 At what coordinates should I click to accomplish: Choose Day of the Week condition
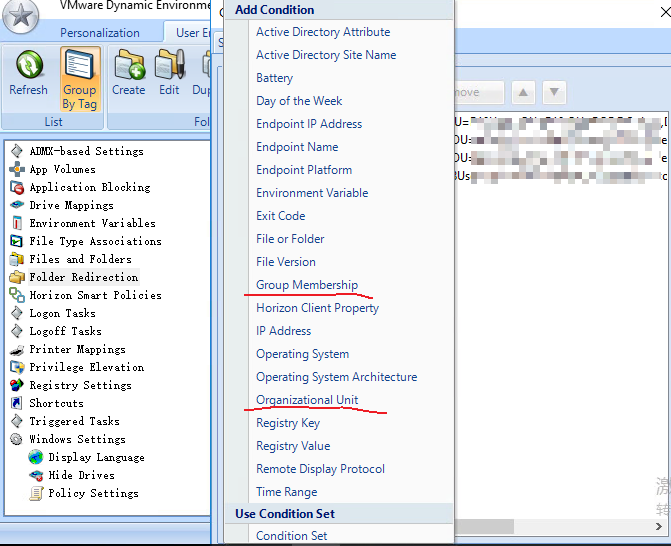299,101
